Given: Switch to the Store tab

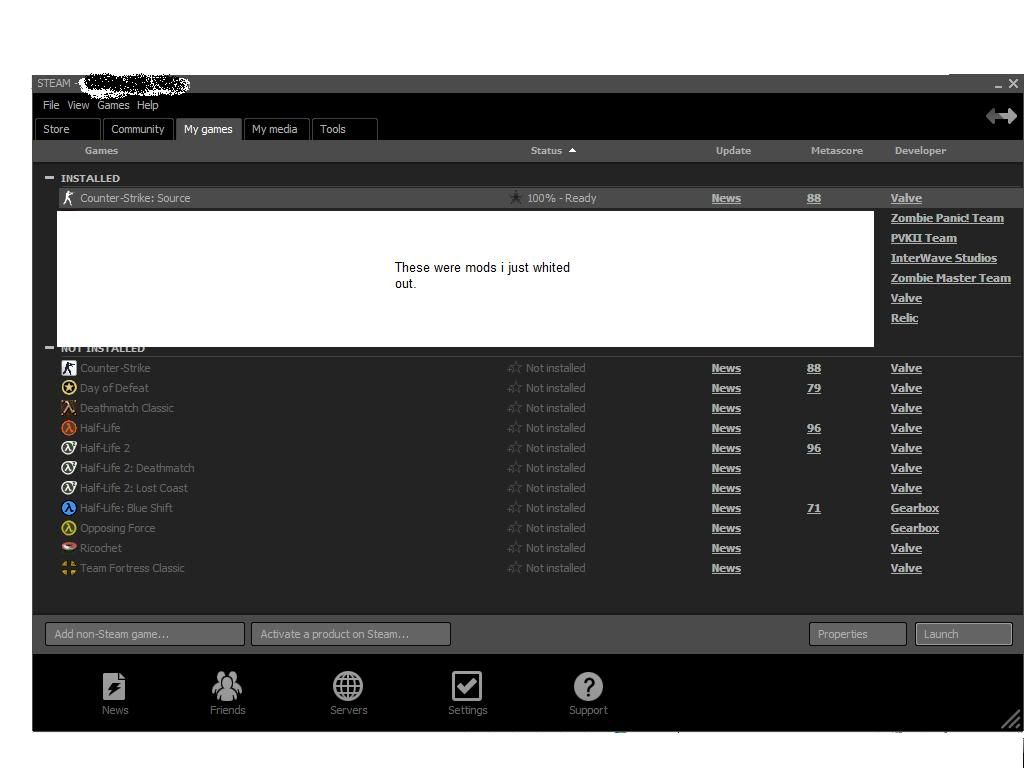Looking at the screenshot, I should pos(68,129).
